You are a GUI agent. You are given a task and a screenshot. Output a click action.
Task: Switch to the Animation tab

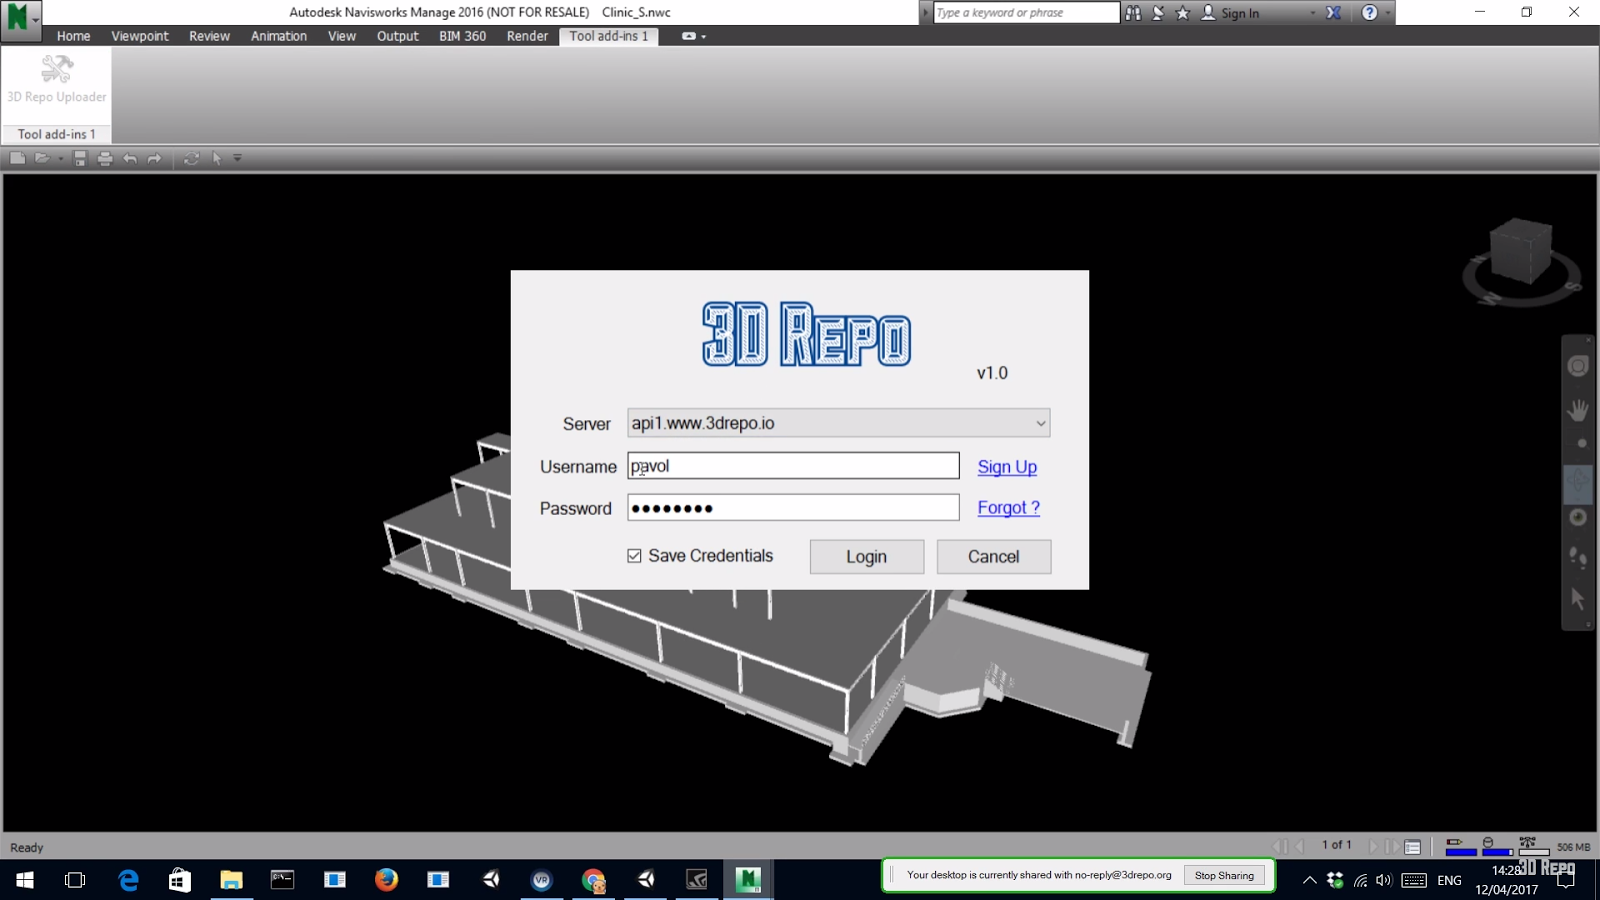point(279,36)
